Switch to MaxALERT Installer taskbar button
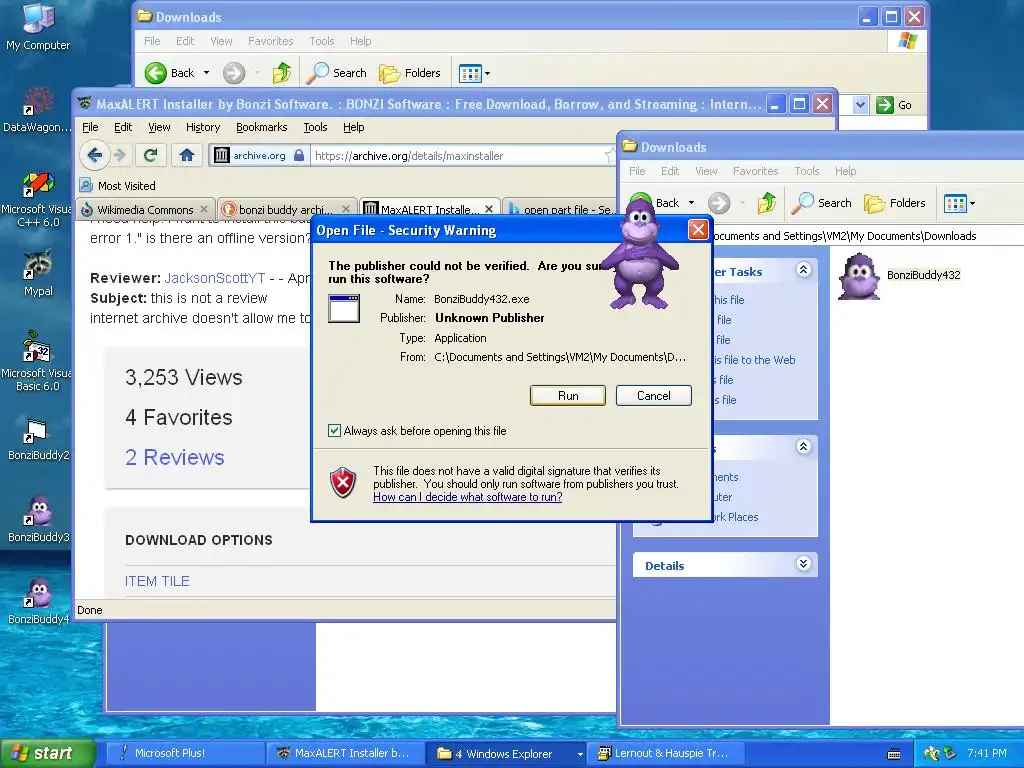Viewport: 1024px width, 768px height. [346, 754]
